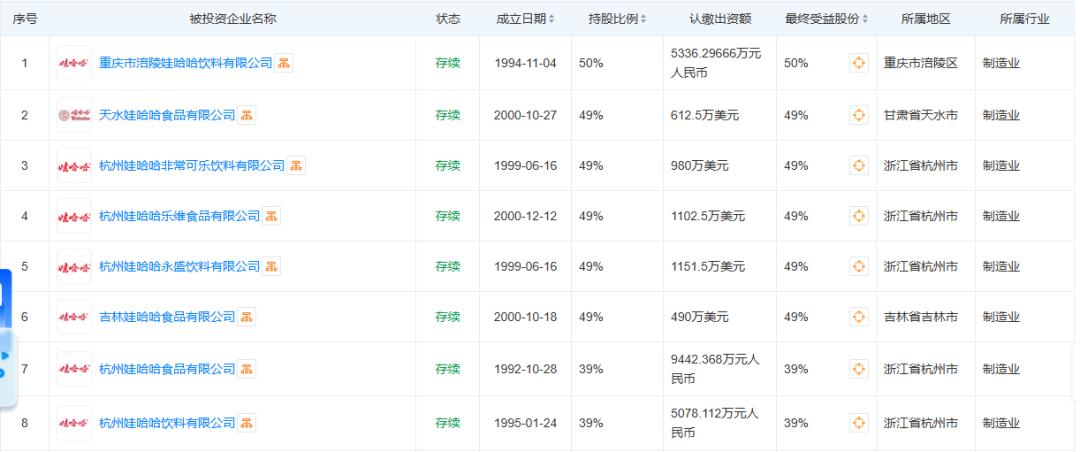This screenshot has height=452, width=1080.
Task: Select date cell 2000-10-27
Action: coord(526,115)
